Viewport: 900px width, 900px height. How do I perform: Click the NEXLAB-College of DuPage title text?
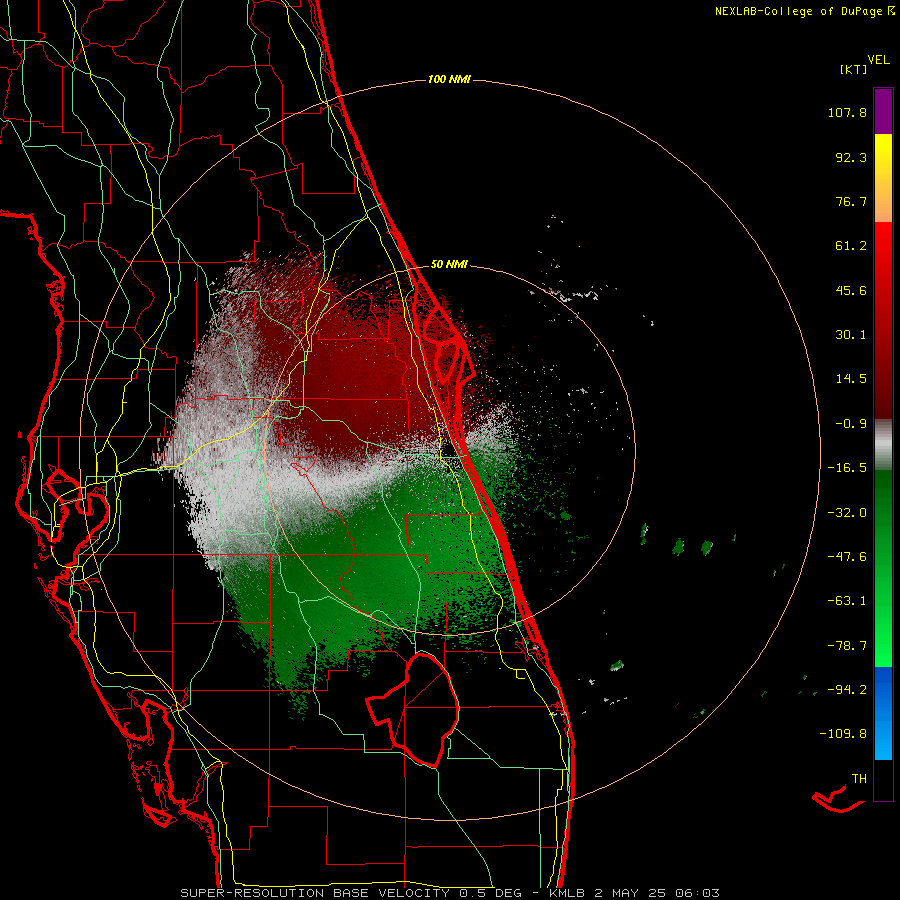pos(805,11)
